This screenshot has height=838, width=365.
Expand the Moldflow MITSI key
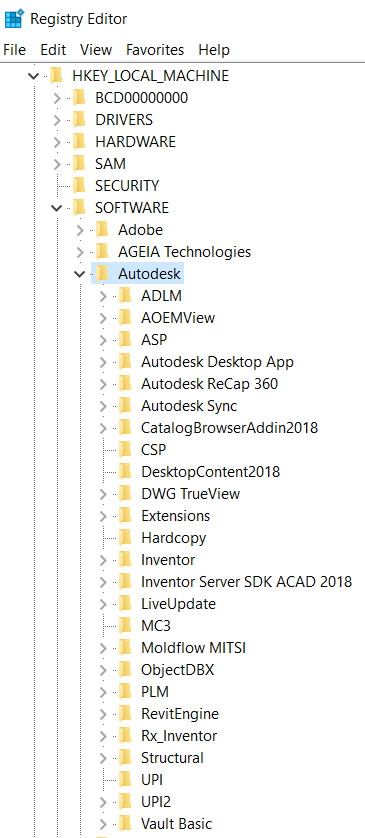103,648
